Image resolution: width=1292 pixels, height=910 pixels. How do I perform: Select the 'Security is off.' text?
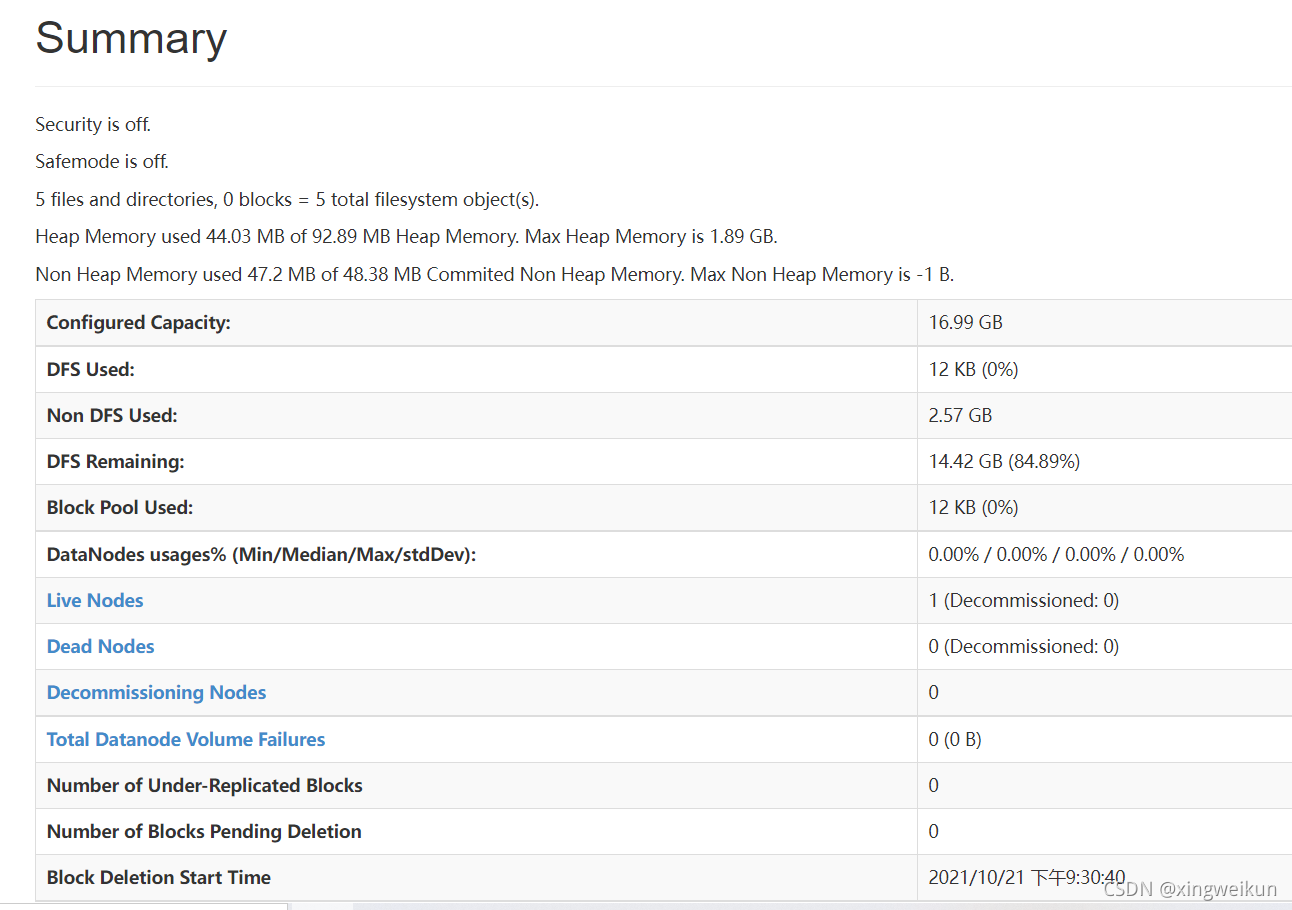pos(93,125)
